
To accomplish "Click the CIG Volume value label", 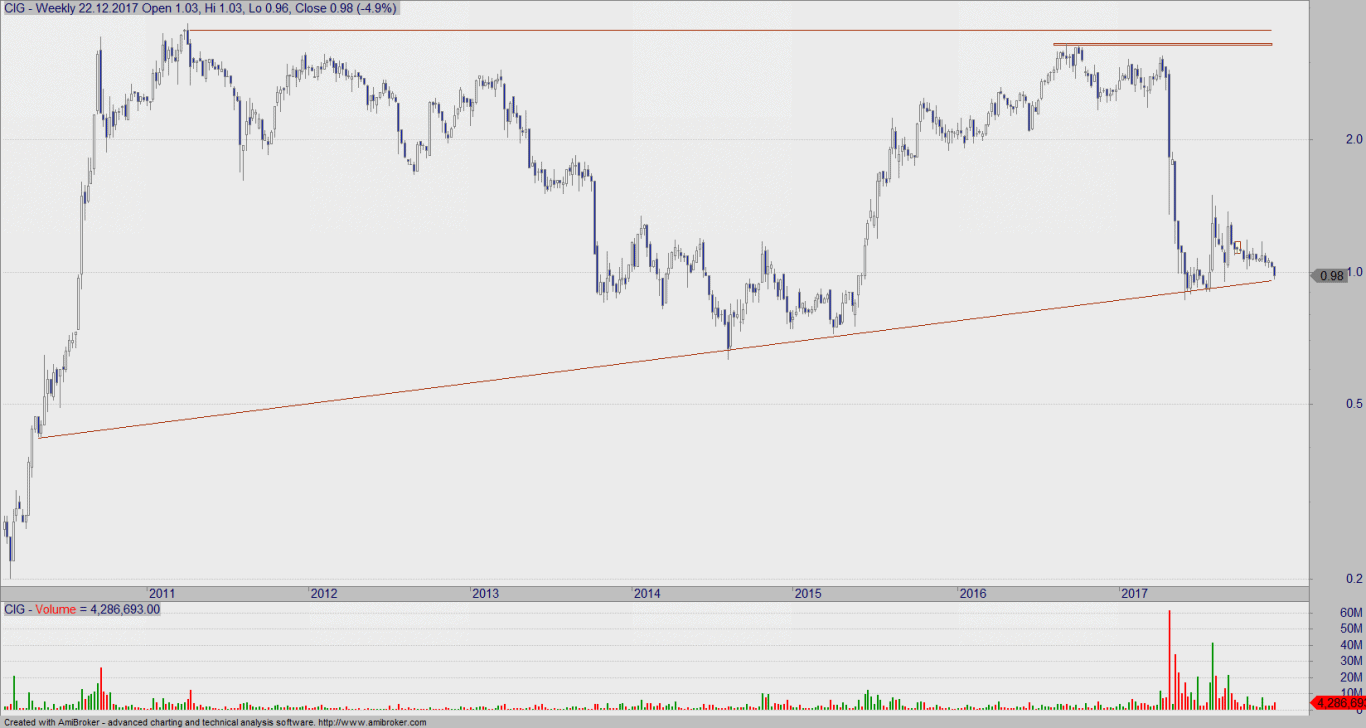I will (x=82, y=609).
